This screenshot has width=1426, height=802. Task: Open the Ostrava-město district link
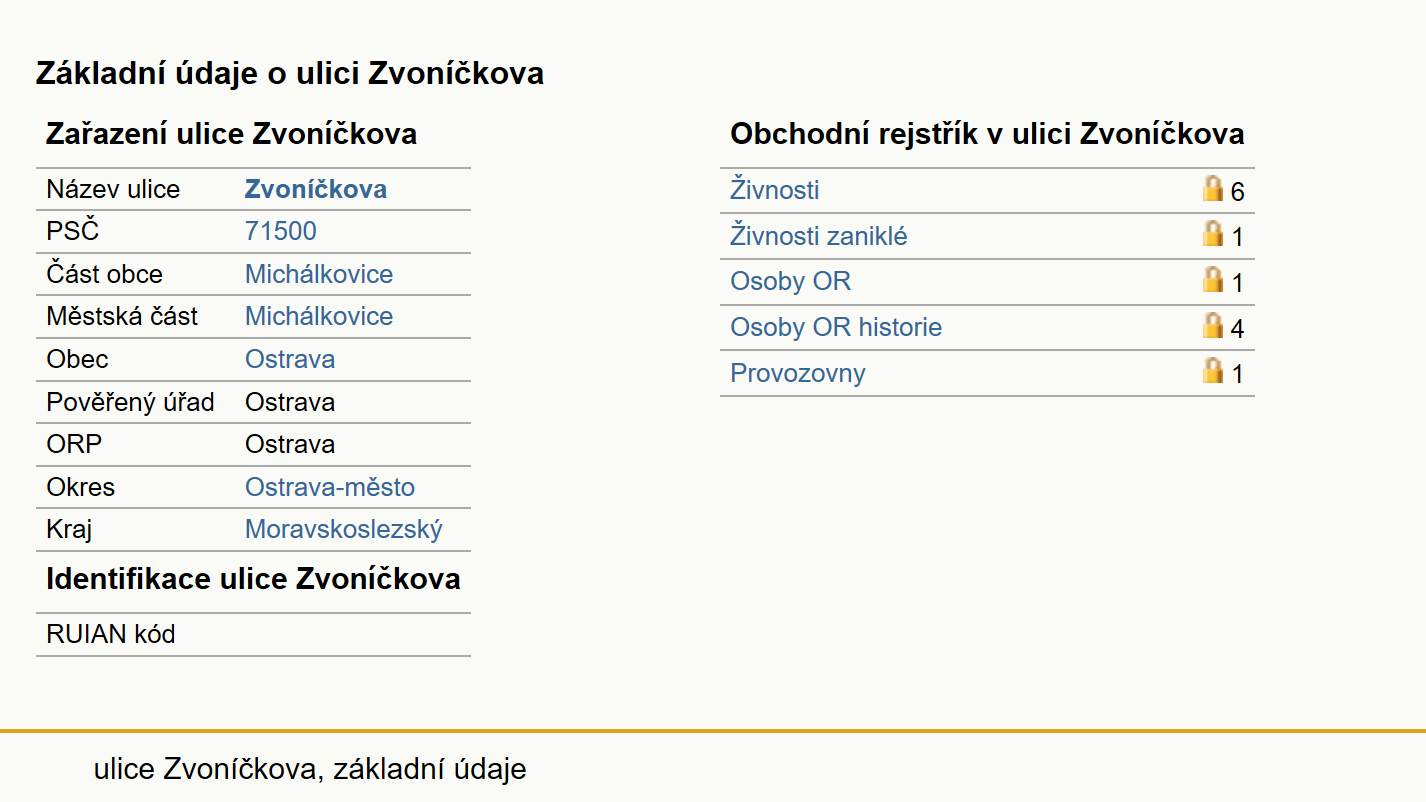point(330,487)
